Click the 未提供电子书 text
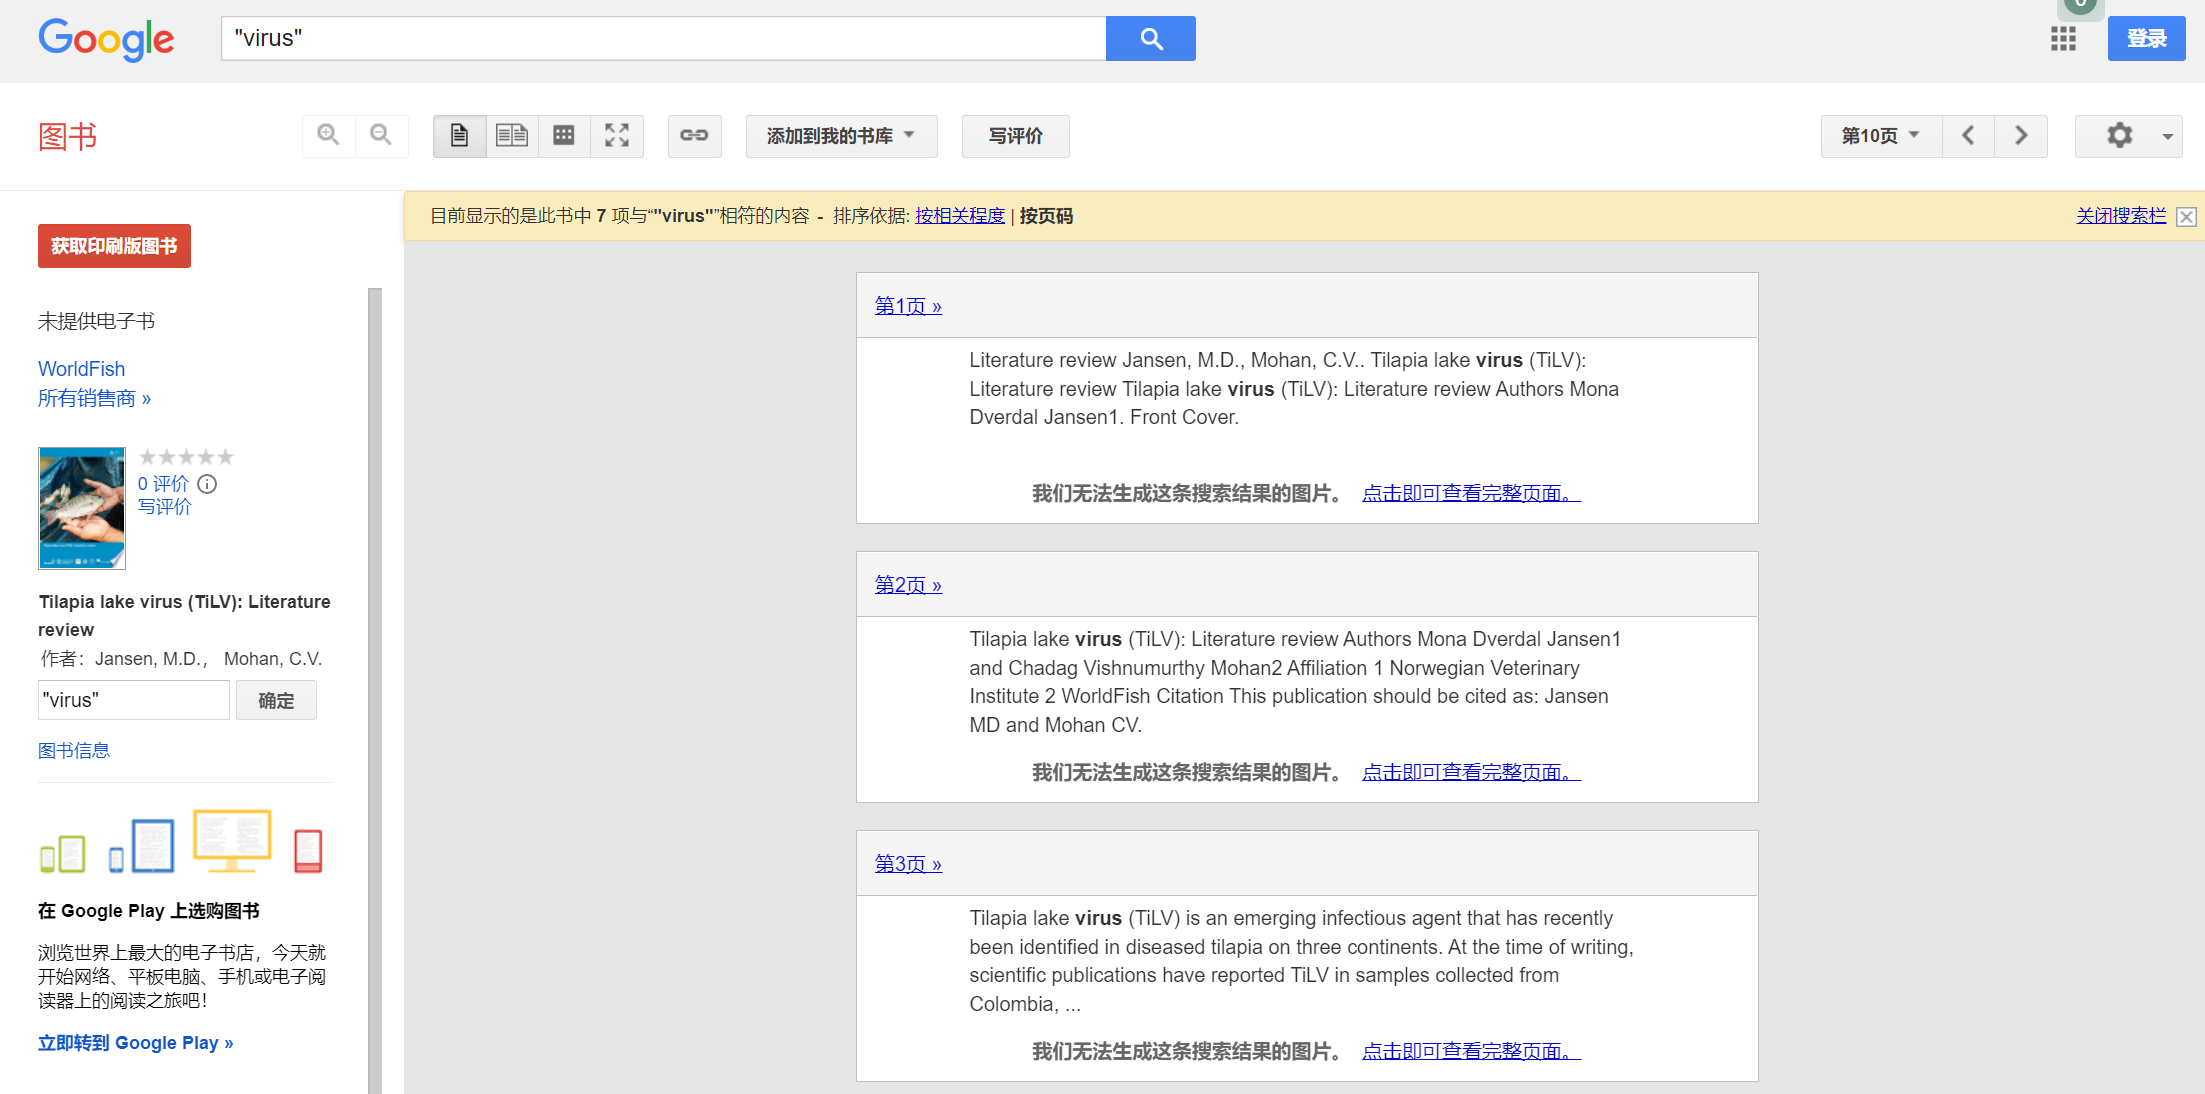This screenshot has height=1094, width=2205. (97, 321)
